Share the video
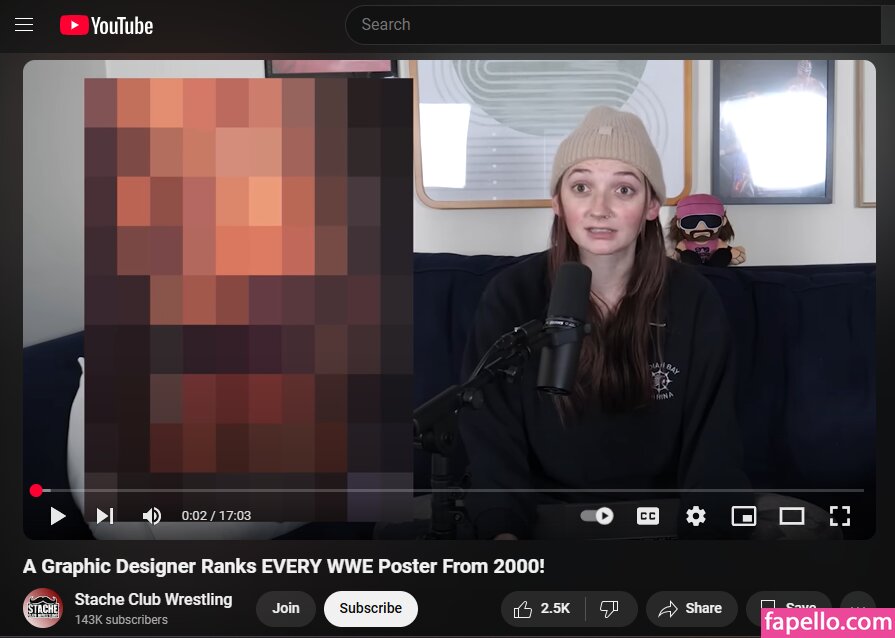 691,608
